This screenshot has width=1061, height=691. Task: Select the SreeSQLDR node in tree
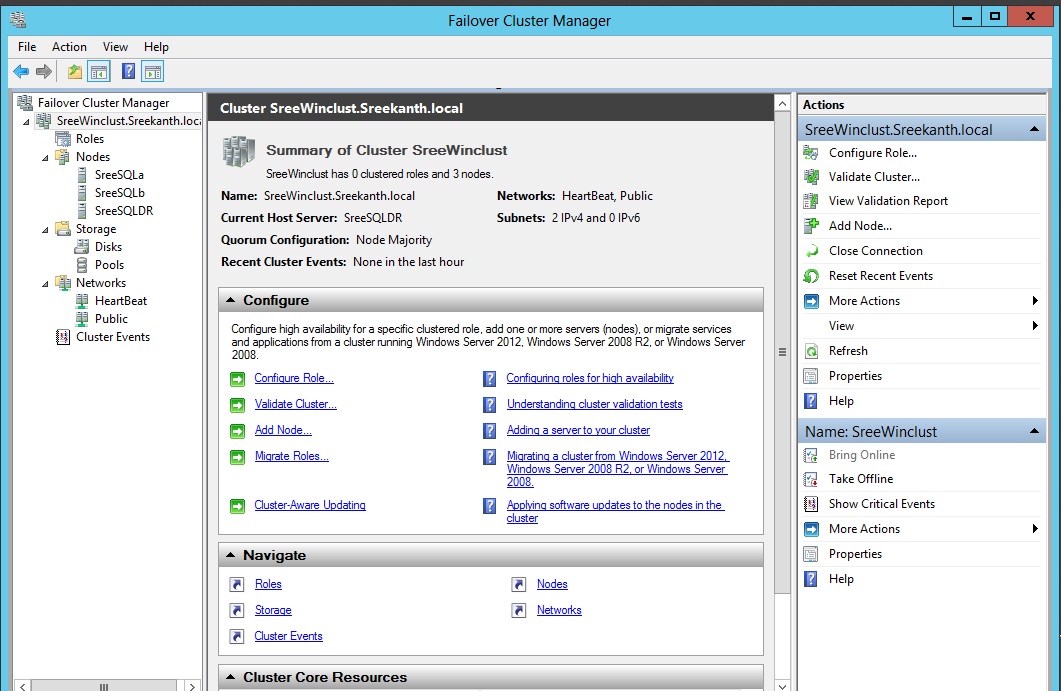[123, 211]
